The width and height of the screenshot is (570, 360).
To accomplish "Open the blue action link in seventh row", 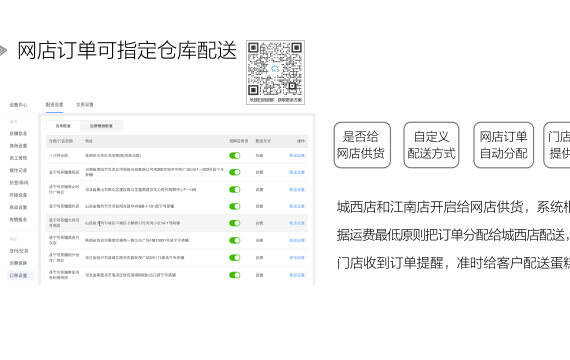I will tap(297, 257).
